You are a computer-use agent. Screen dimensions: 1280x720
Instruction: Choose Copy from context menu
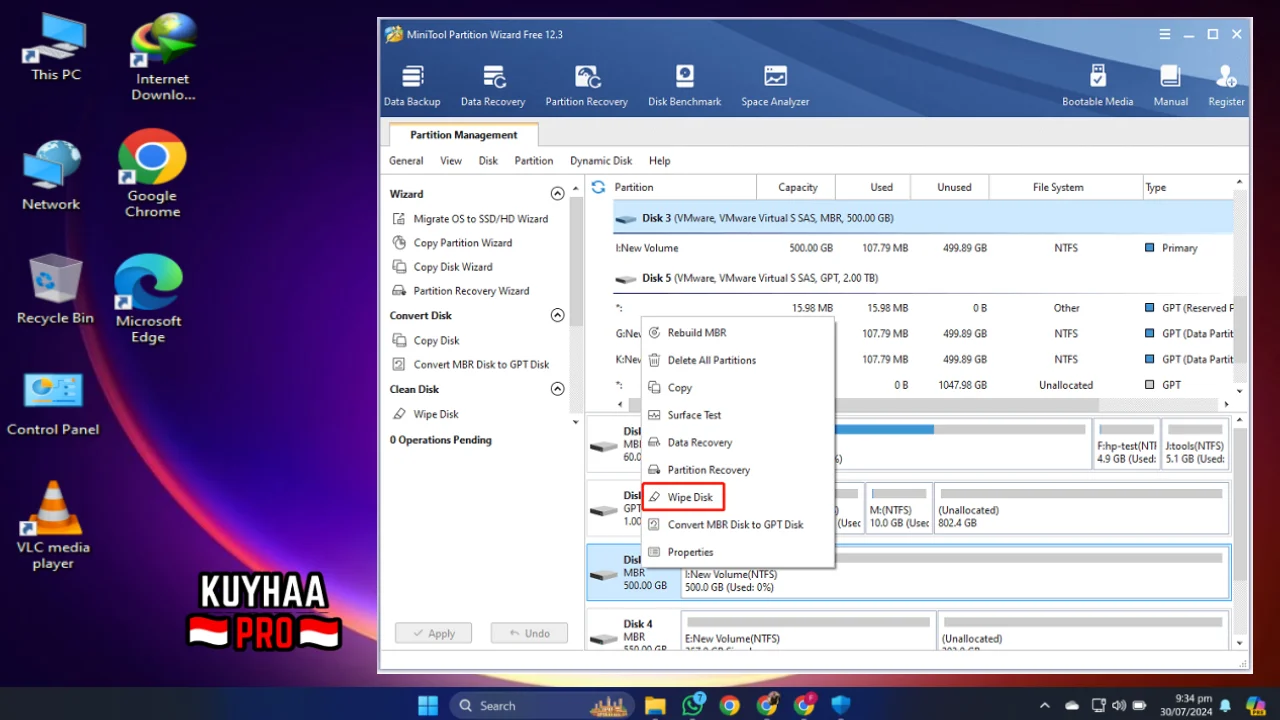tap(737, 388)
